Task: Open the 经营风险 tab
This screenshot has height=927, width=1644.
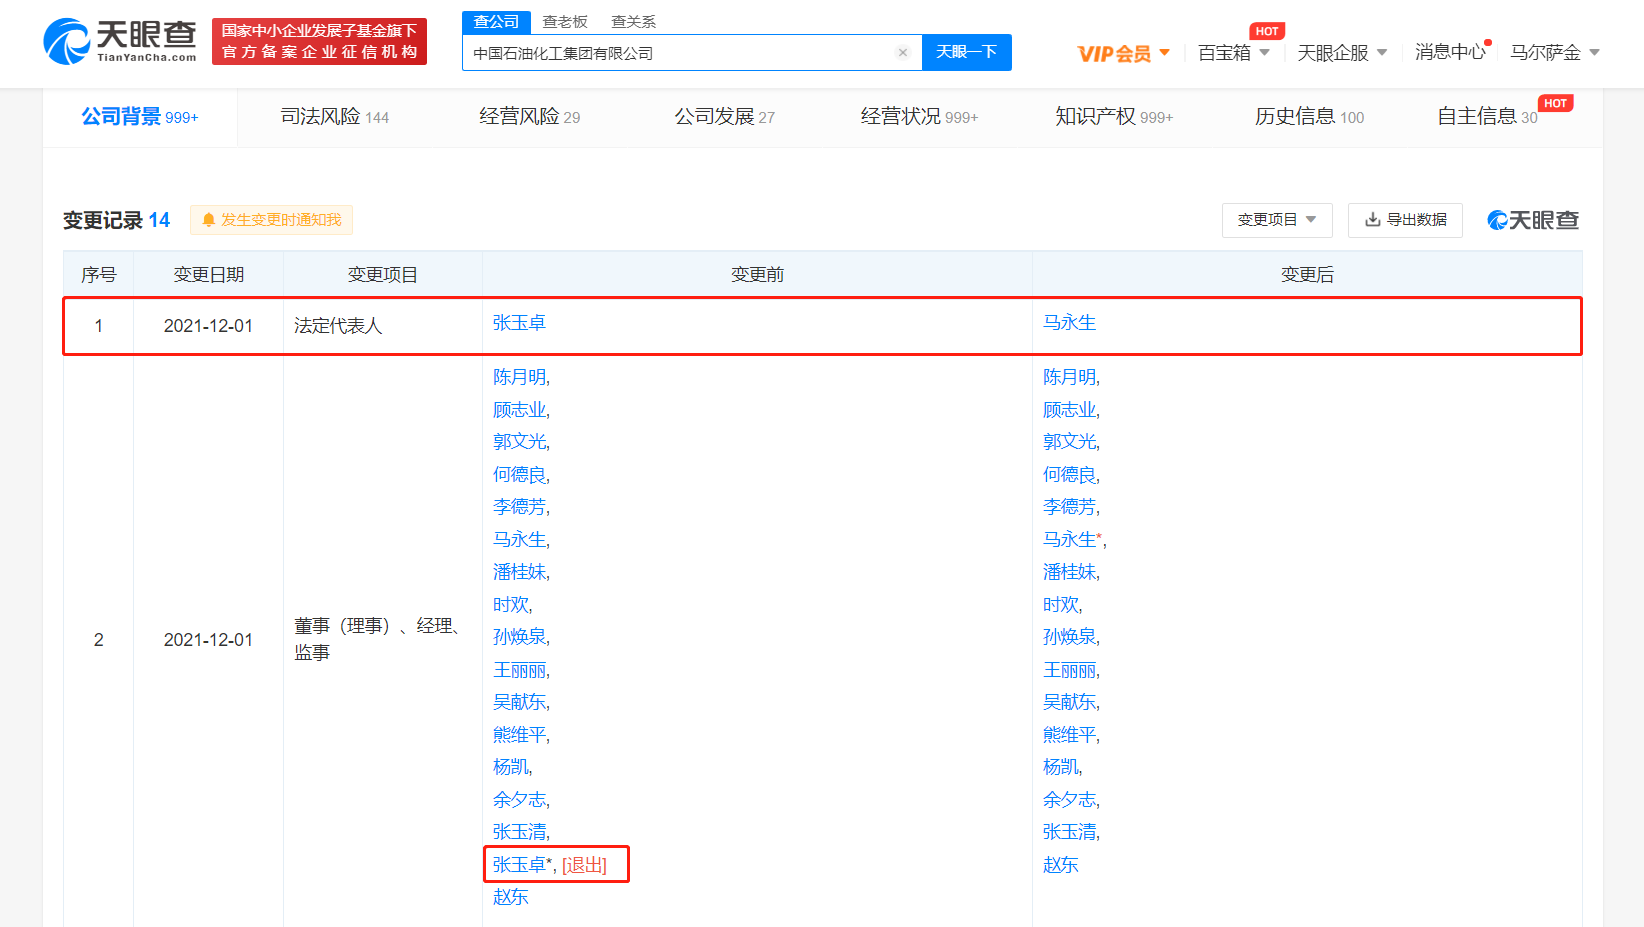Action: coord(529,117)
